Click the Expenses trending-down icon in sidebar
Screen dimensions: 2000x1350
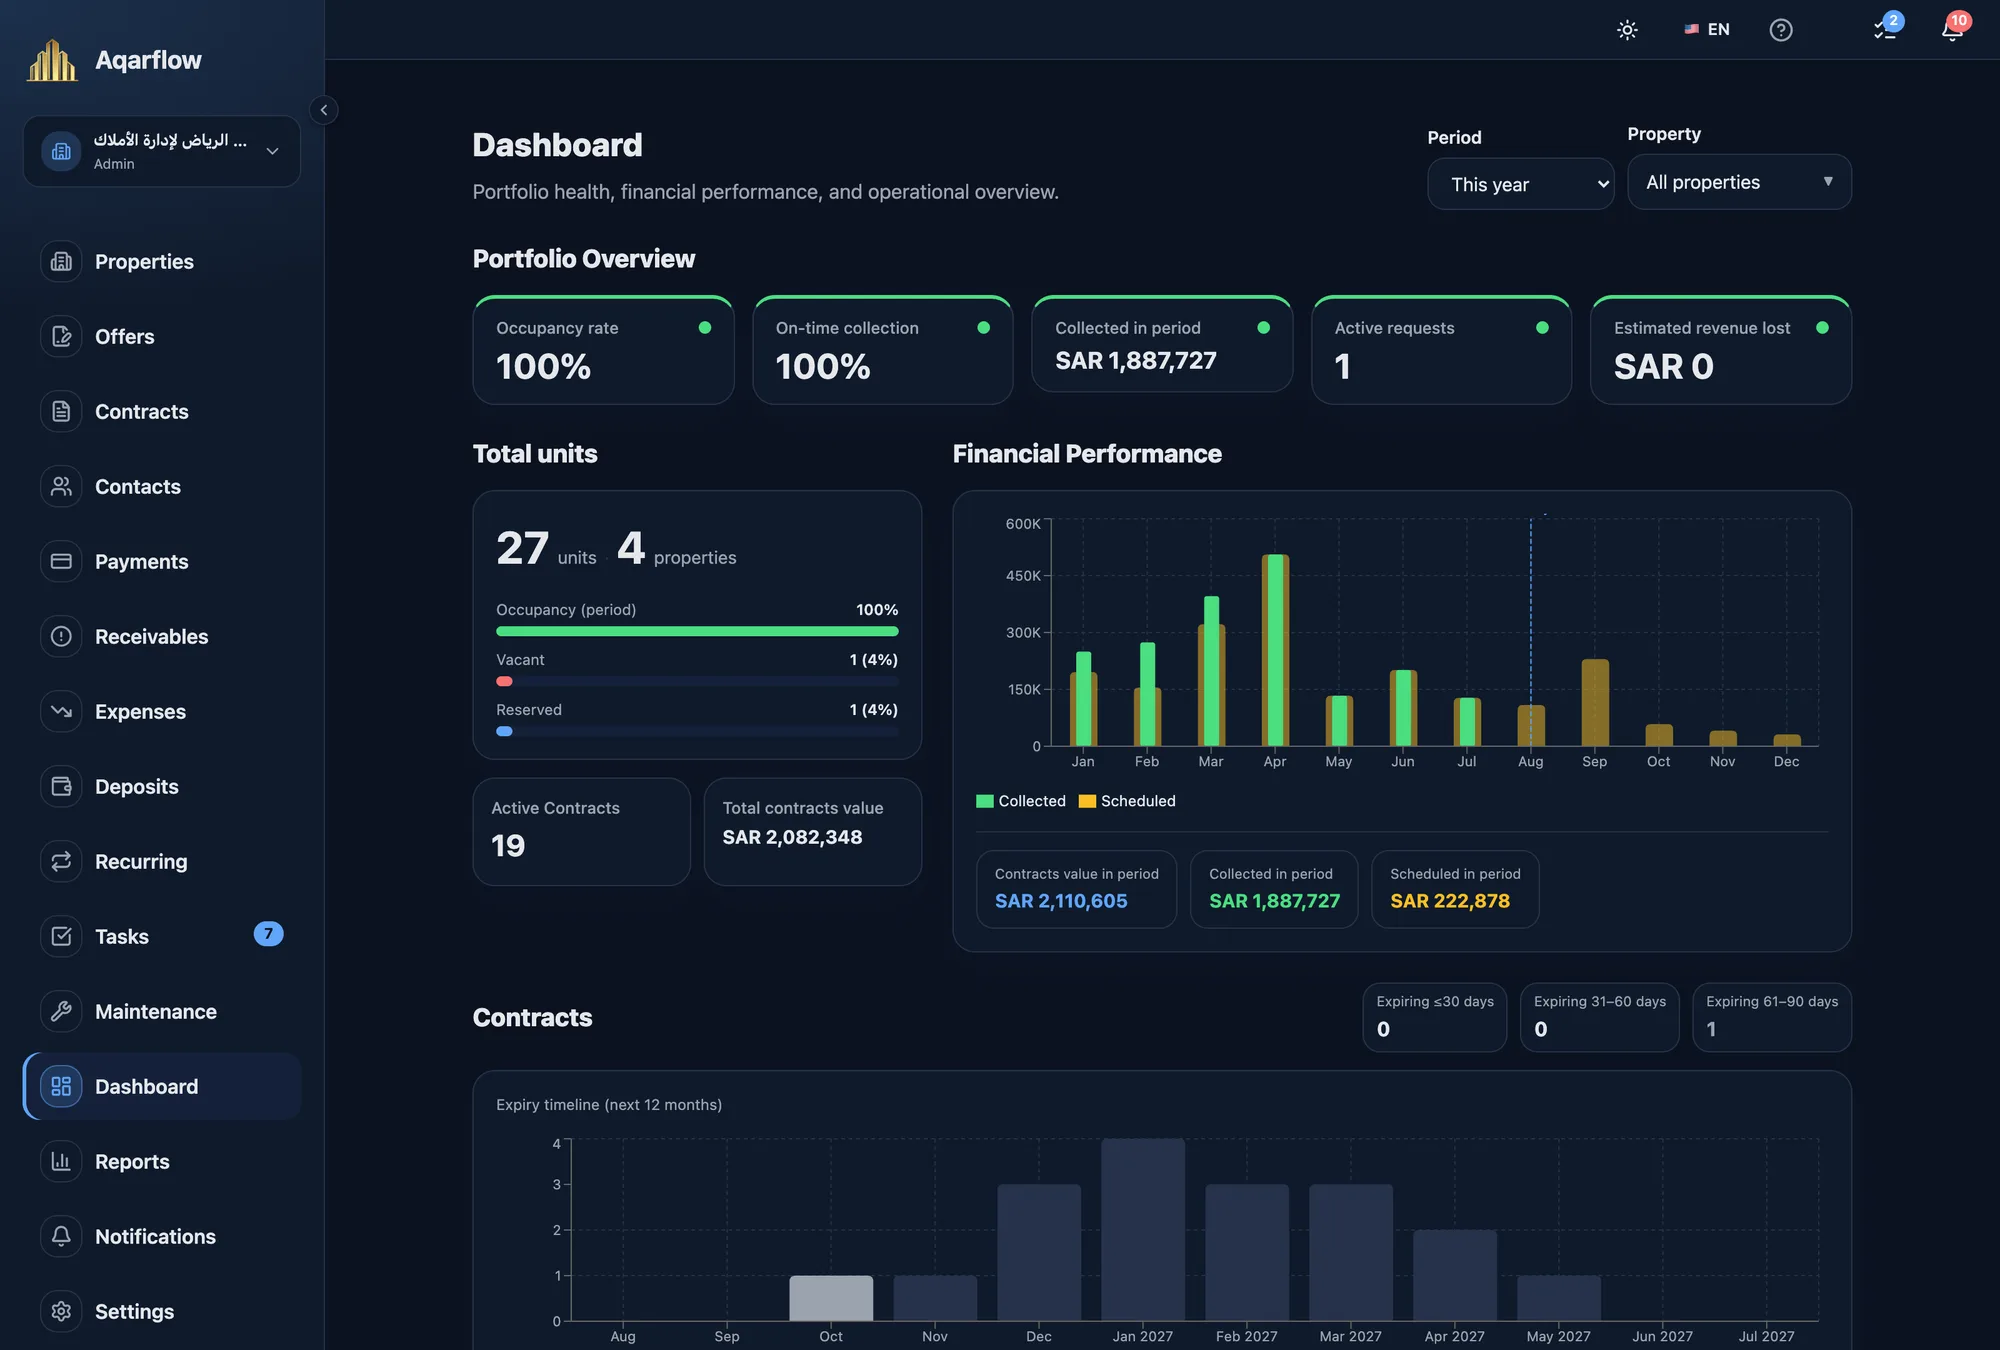click(x=61, y=711)
